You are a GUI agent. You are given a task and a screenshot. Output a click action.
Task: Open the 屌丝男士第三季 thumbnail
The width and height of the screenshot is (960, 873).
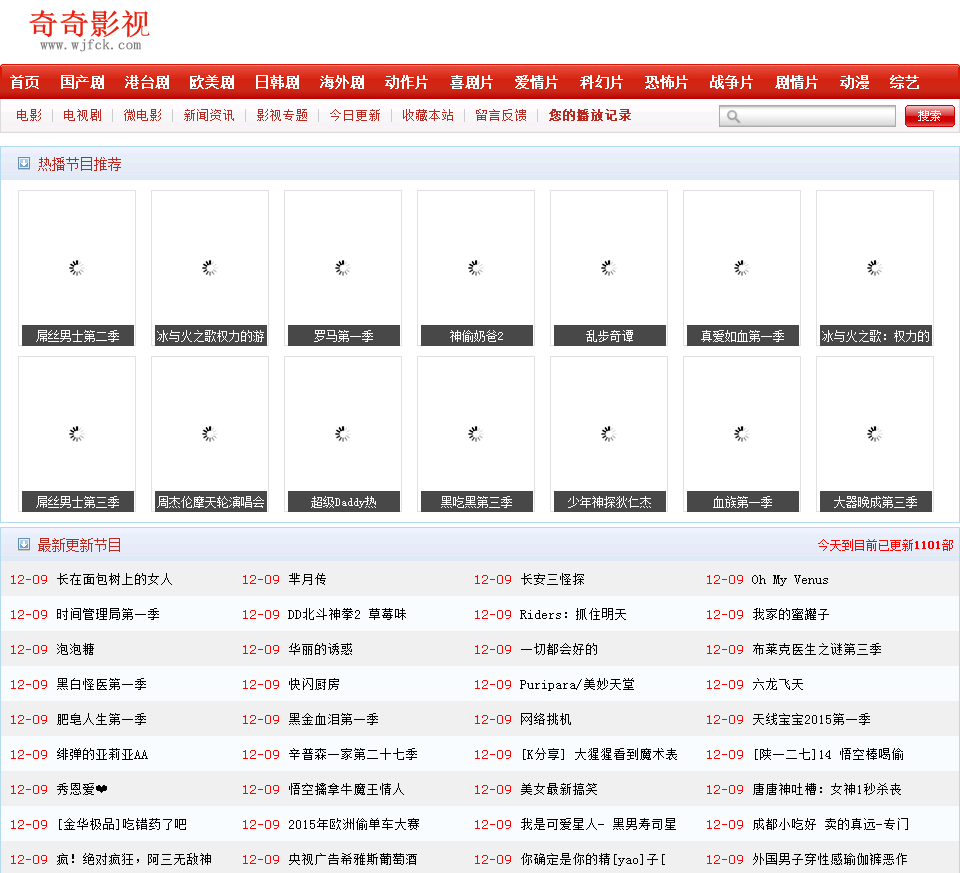(77, 435)
